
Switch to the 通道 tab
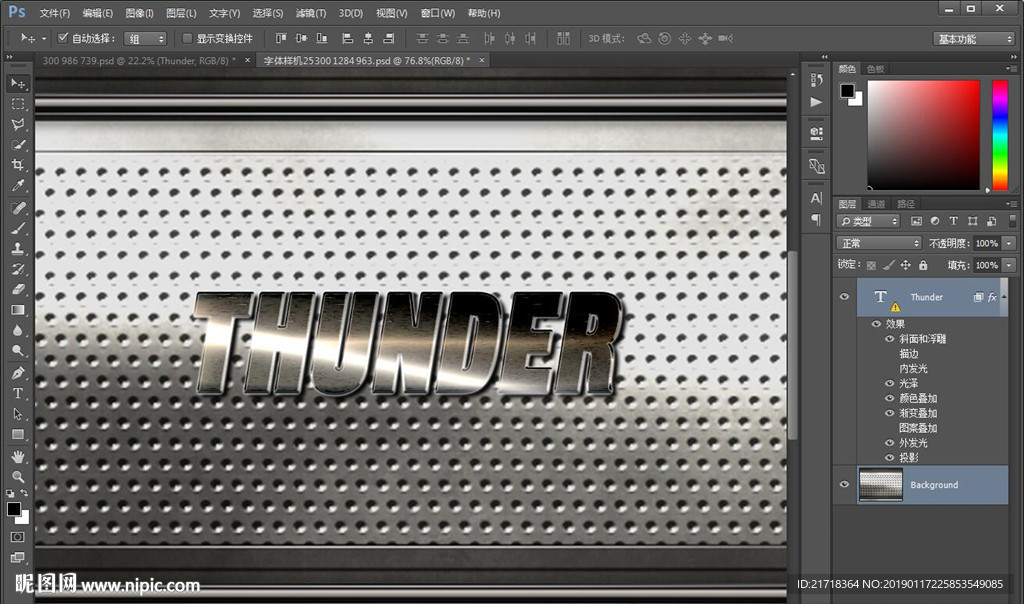click(x=876, y=204)
